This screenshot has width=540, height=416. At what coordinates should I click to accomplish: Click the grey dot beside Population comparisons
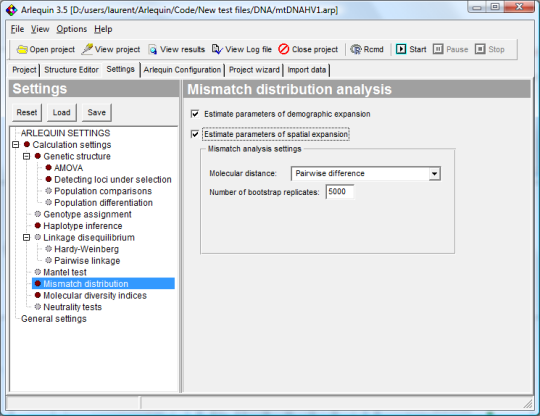49,190
